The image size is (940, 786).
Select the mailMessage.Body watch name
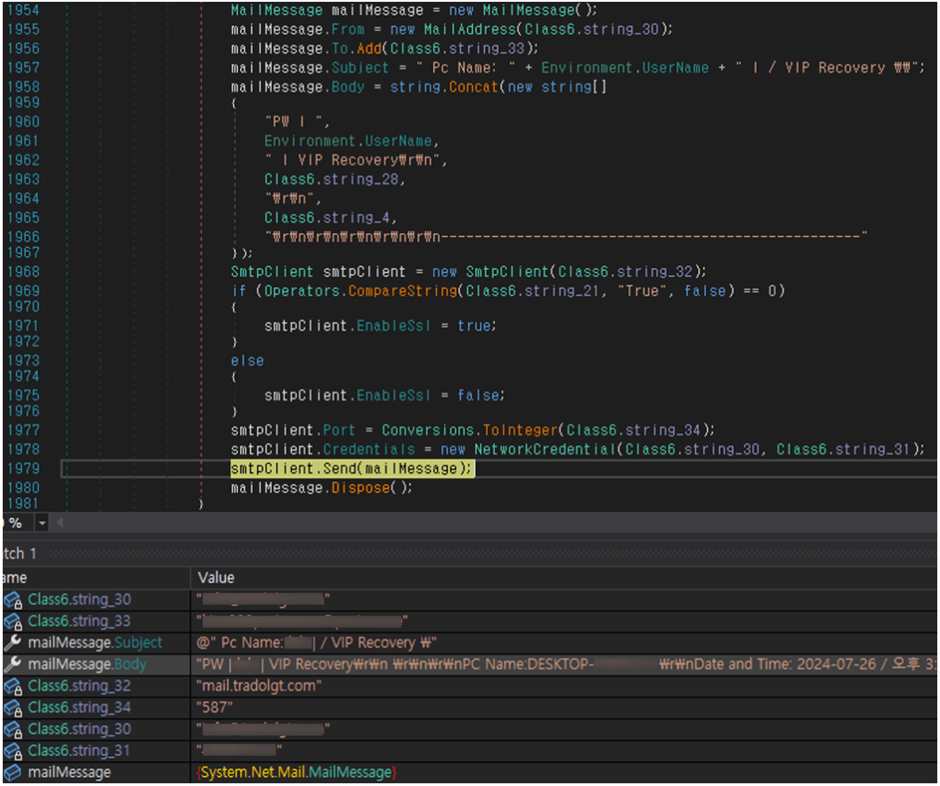click(88, 664)
